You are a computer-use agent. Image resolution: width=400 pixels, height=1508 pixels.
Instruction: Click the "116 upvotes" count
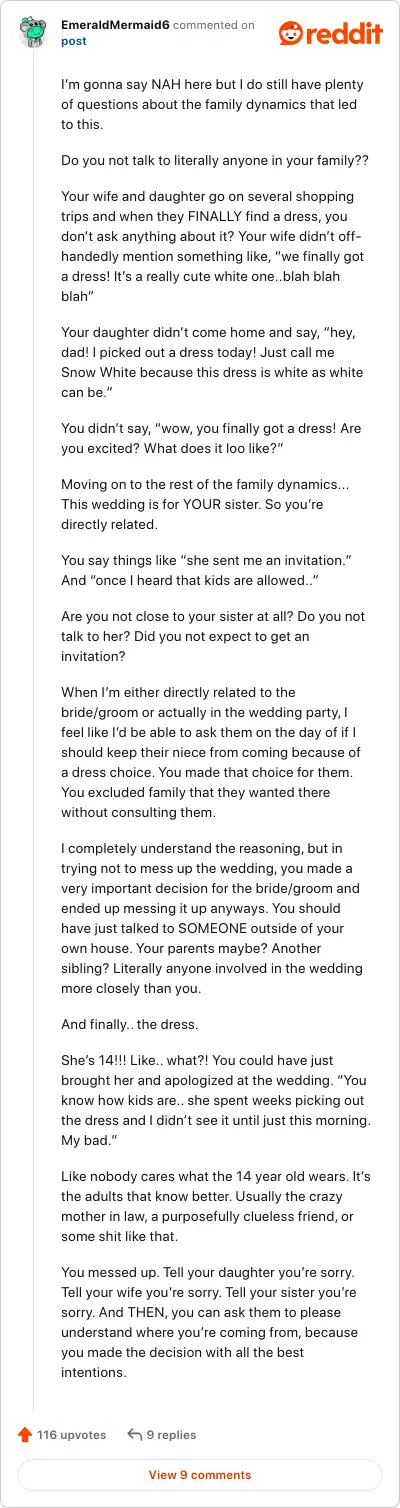coord(71,1434)
